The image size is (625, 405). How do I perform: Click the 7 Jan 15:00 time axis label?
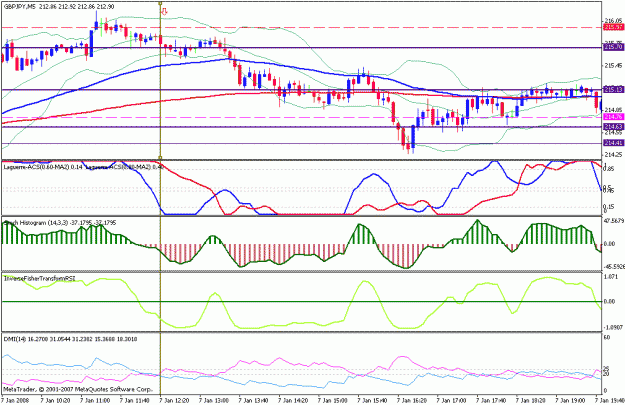click(333, 400)
